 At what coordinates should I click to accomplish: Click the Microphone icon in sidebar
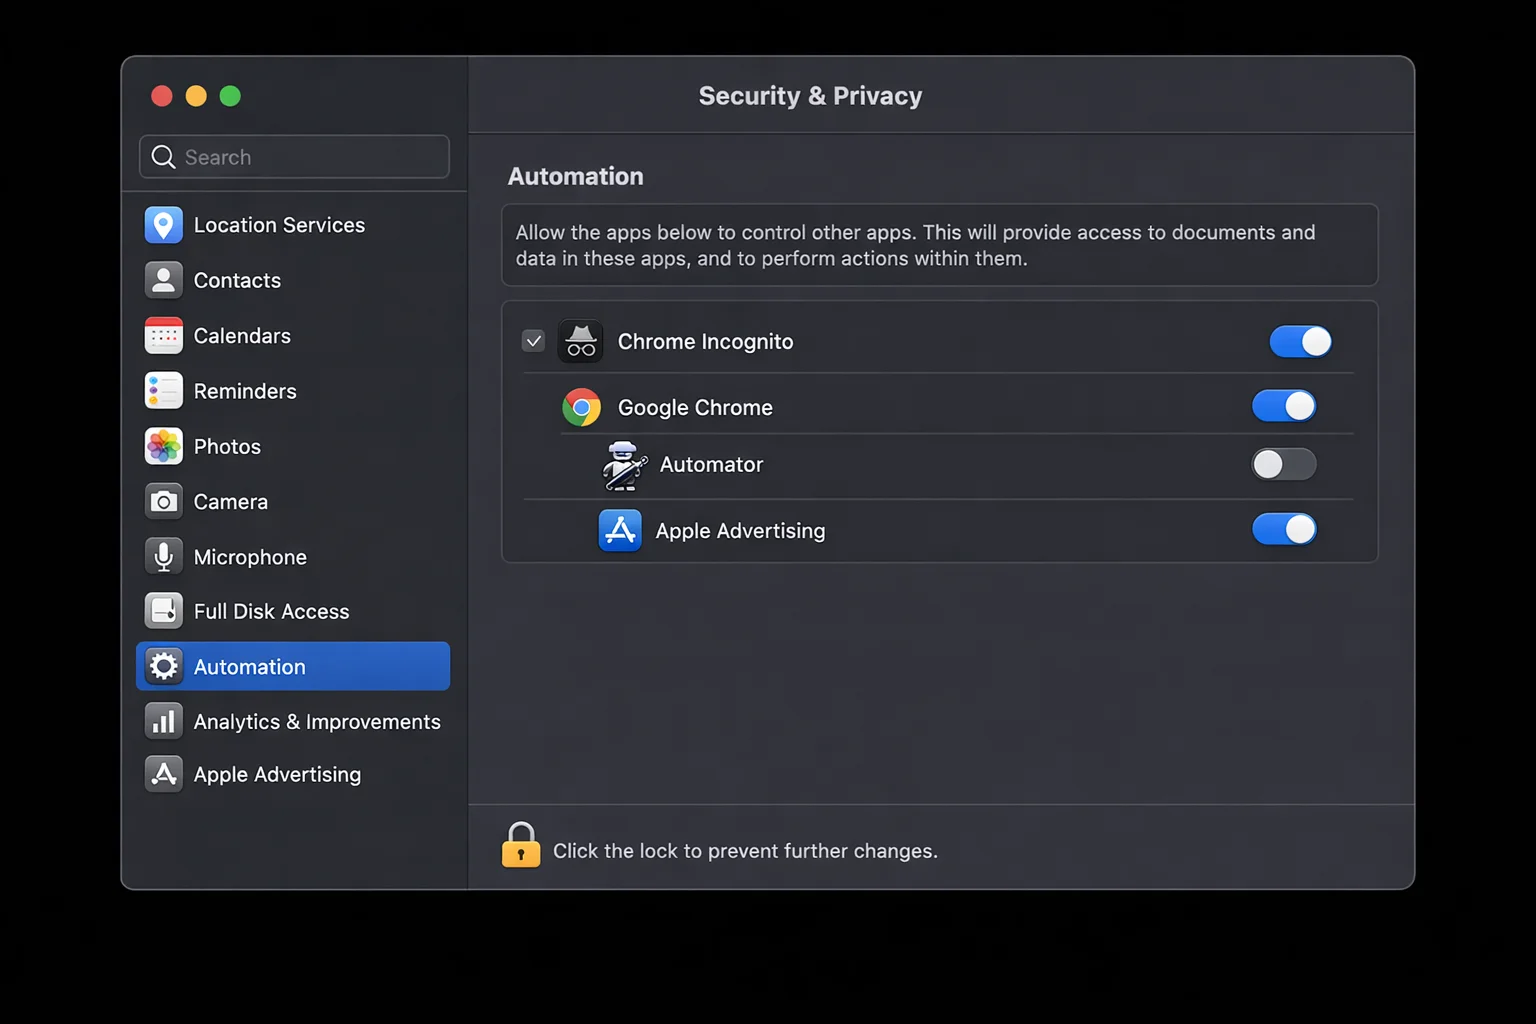163,556
